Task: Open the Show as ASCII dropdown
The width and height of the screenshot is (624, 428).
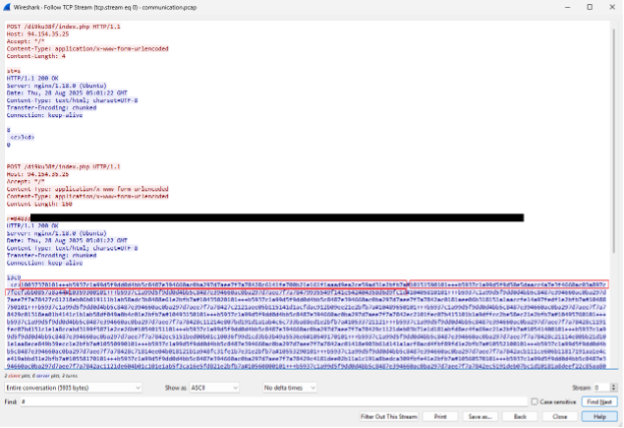Action: pos(214,388)
